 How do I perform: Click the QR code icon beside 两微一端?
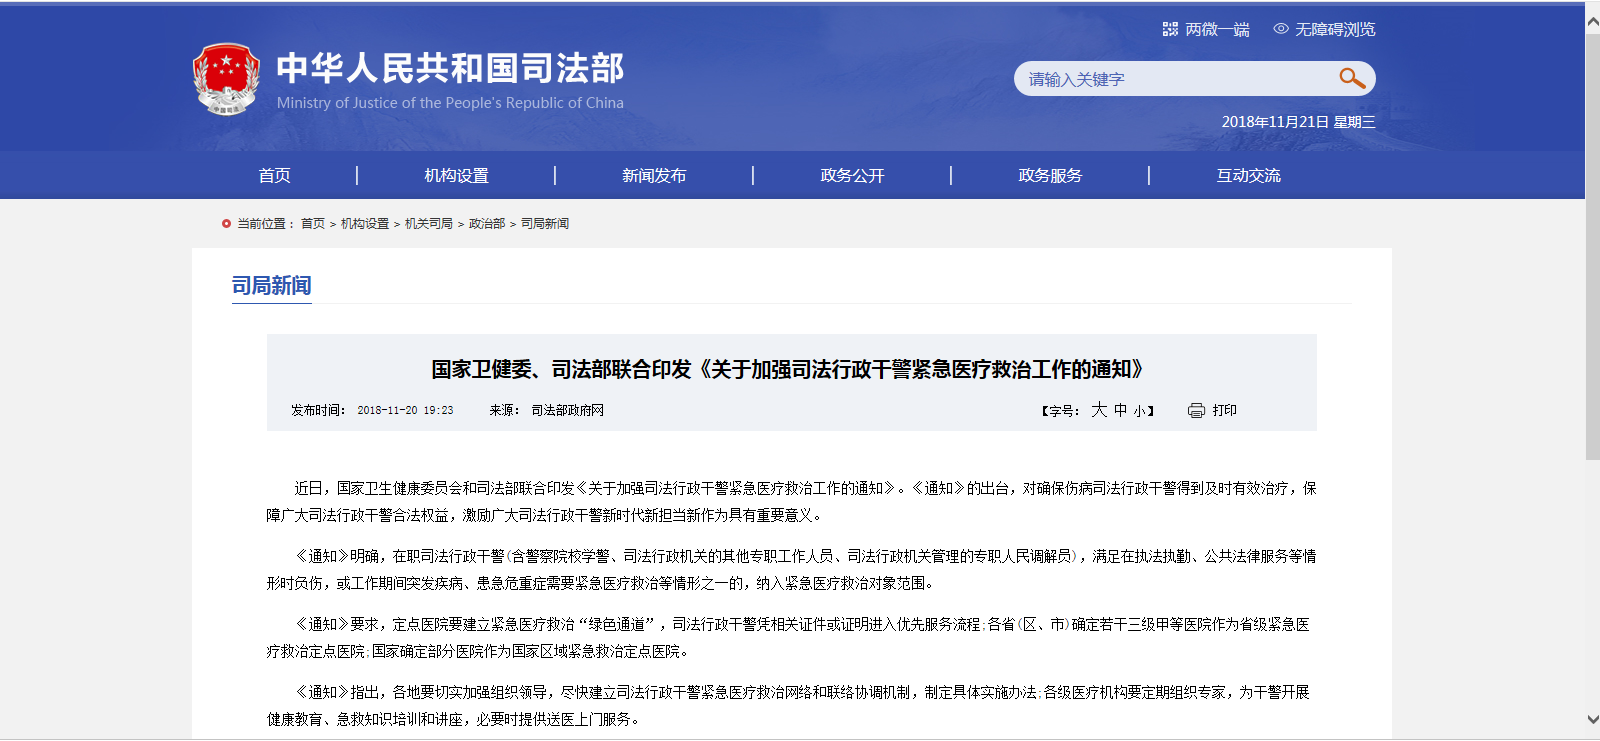point(1170,29)
